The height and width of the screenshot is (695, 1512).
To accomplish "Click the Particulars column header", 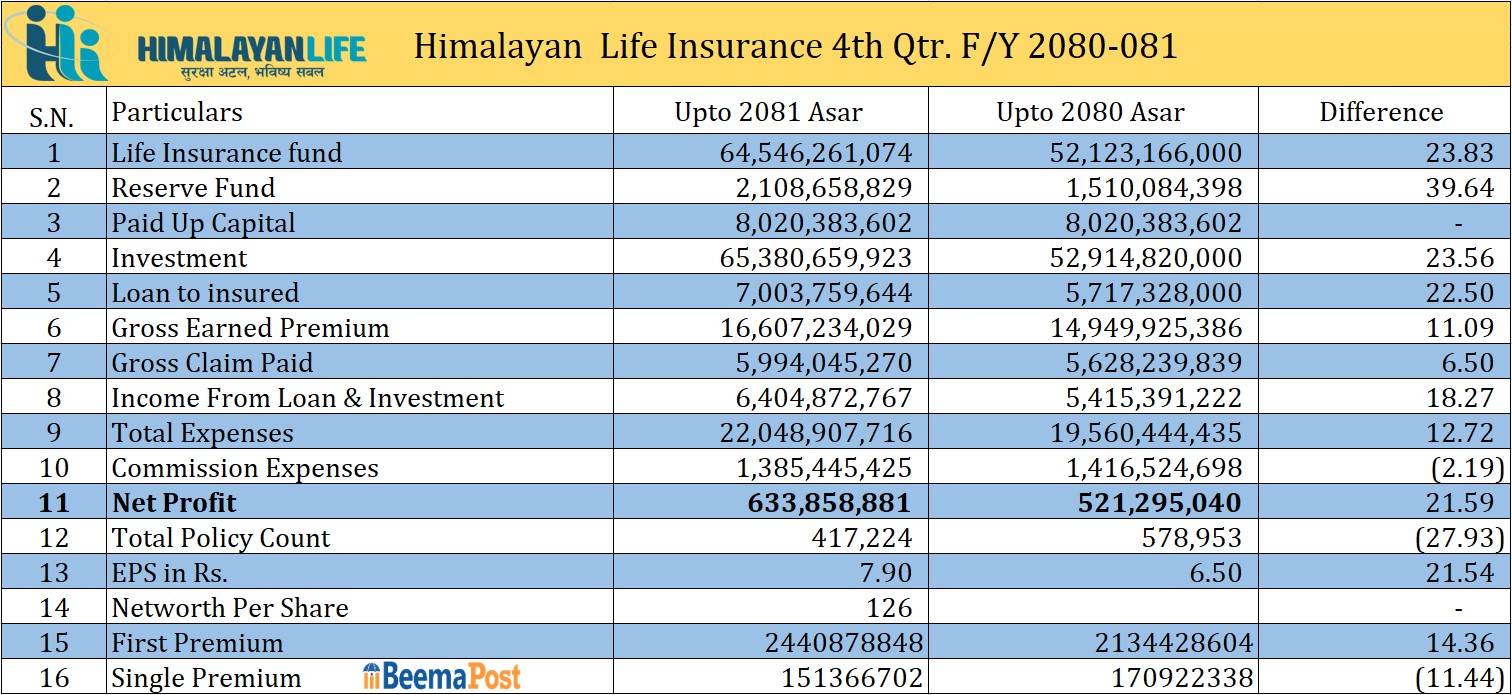I will tap(177, 112).
